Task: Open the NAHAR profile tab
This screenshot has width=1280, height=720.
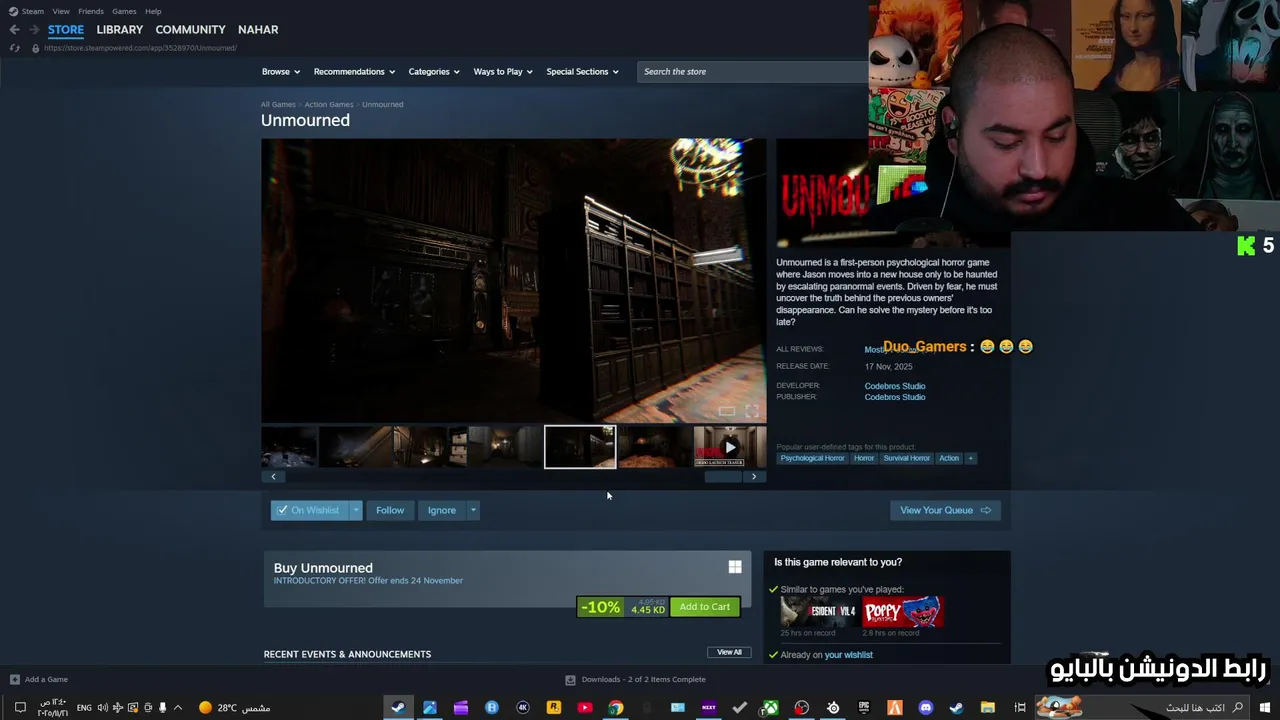Action: tap(258, 30)
